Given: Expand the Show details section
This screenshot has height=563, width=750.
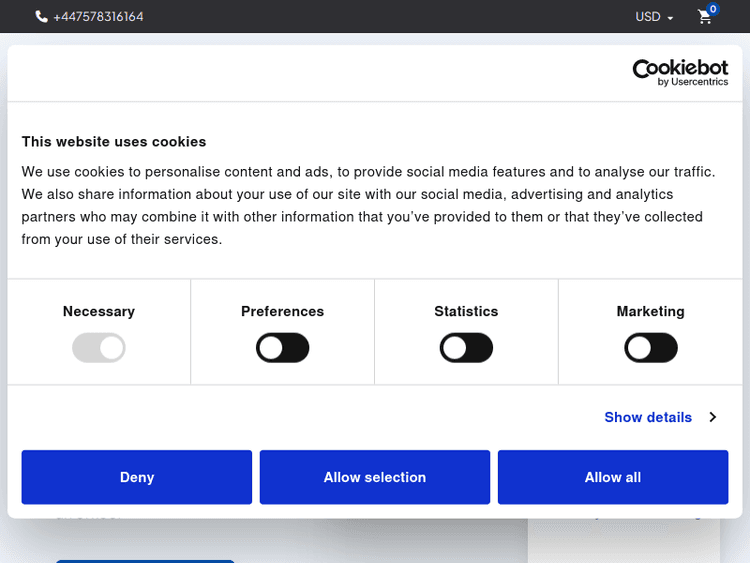Looking at the screenshot, I should click(x=648, y=417).
